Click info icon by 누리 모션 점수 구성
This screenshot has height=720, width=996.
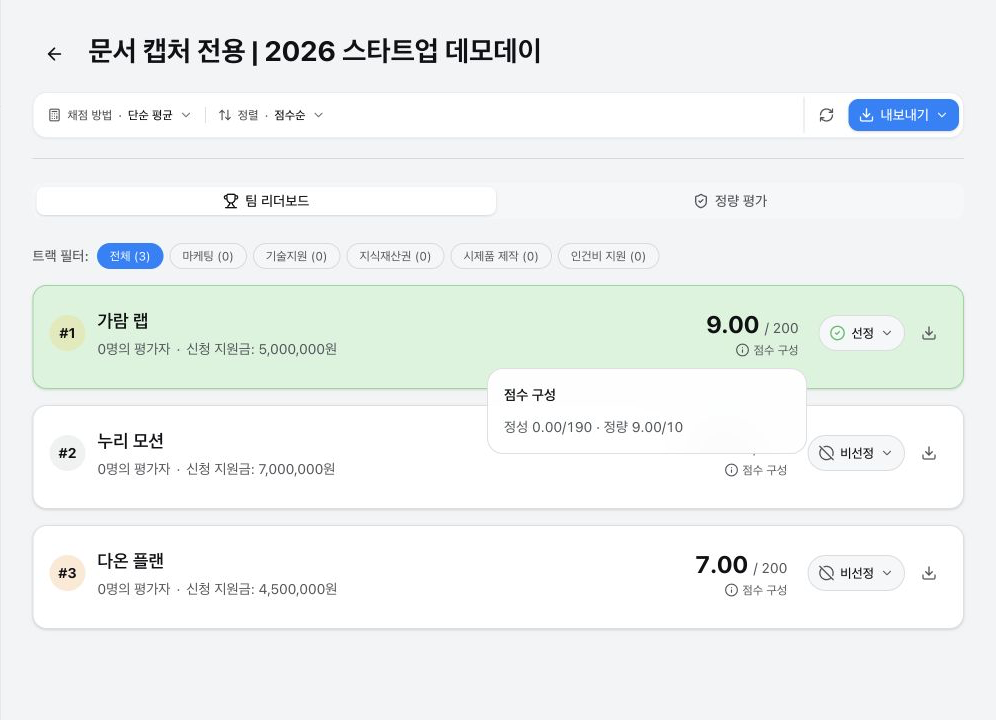coord(731,470)
